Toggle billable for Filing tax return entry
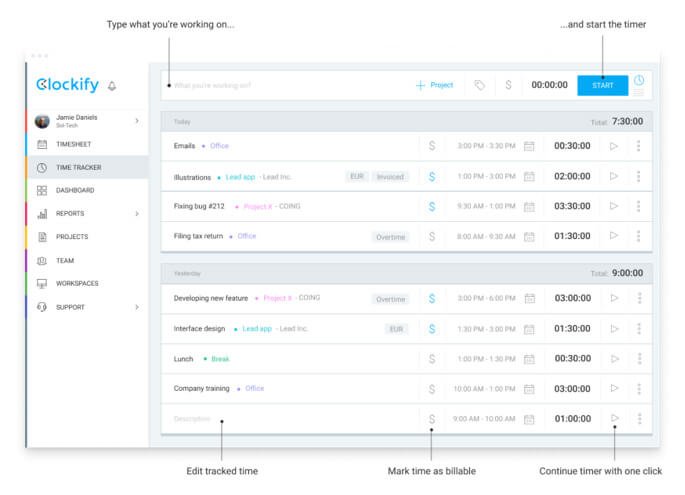The image size is (685, 495). tap(432, 236)
